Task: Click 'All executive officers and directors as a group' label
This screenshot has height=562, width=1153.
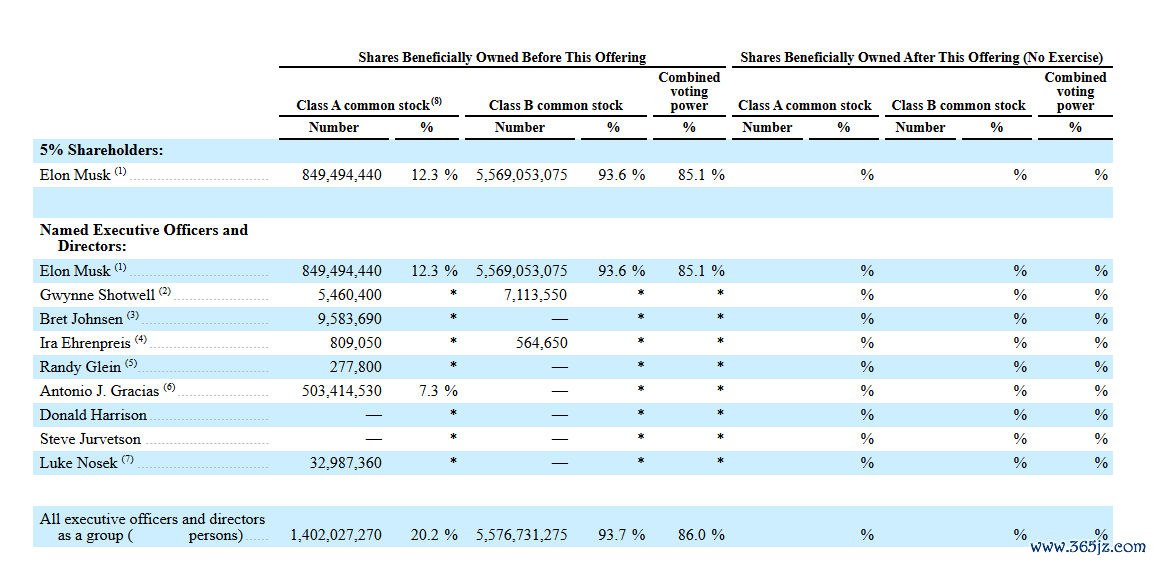Action: click(152, 527)
